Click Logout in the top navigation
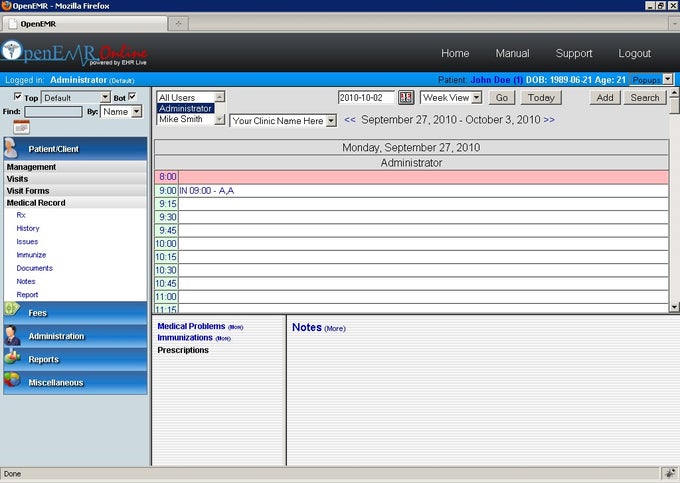Image resolution: width=680 pixels, height=483 pixels. tap(634, 53)
